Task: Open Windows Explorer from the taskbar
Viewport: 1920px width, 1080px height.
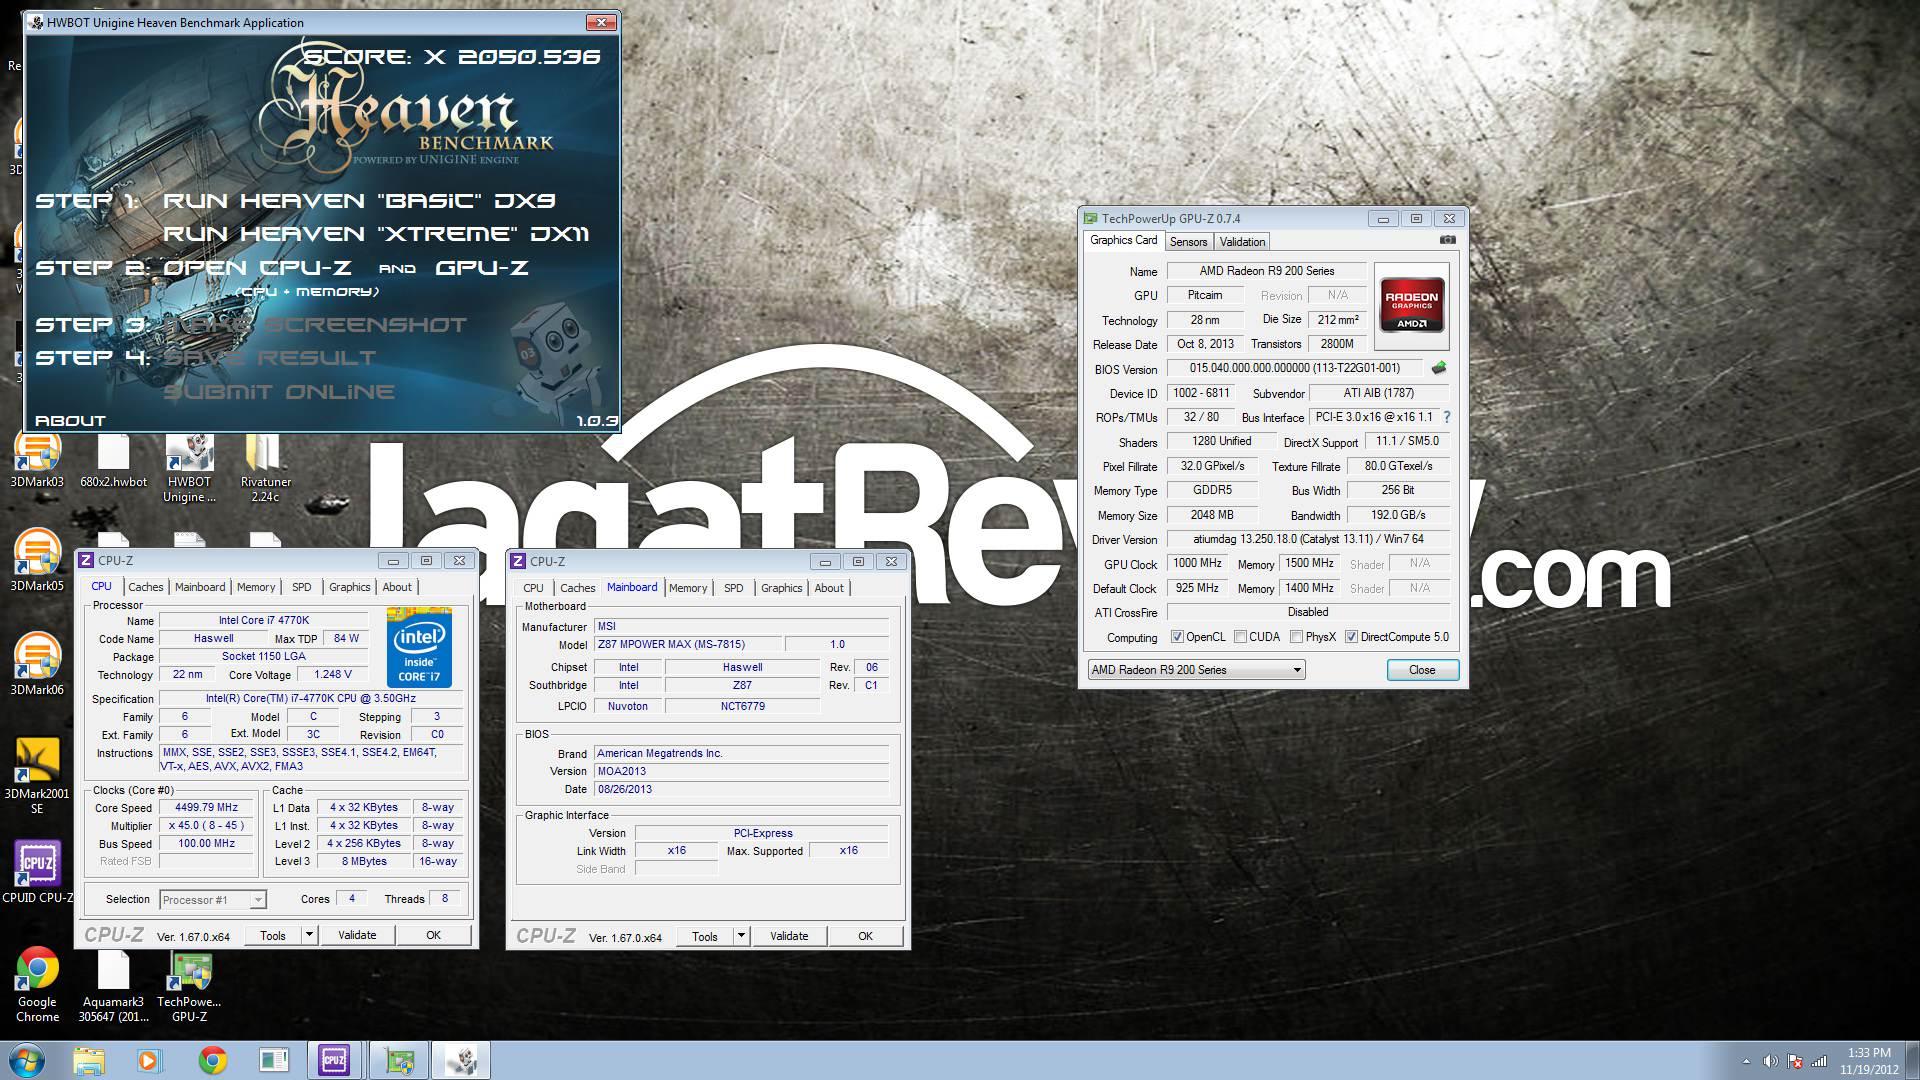Action: coord(89,1060)
